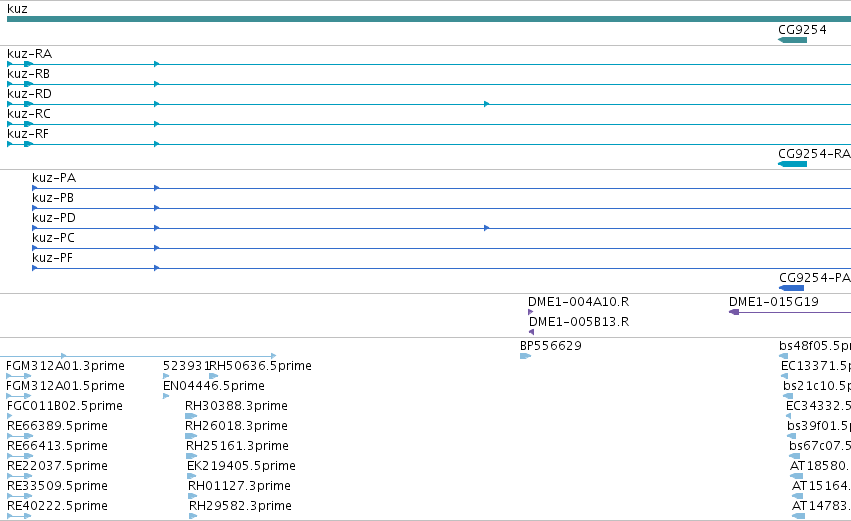Click the RH30388.3prime EST label
The height and width of the screenshot is (521, 851).
click(236, 406)
